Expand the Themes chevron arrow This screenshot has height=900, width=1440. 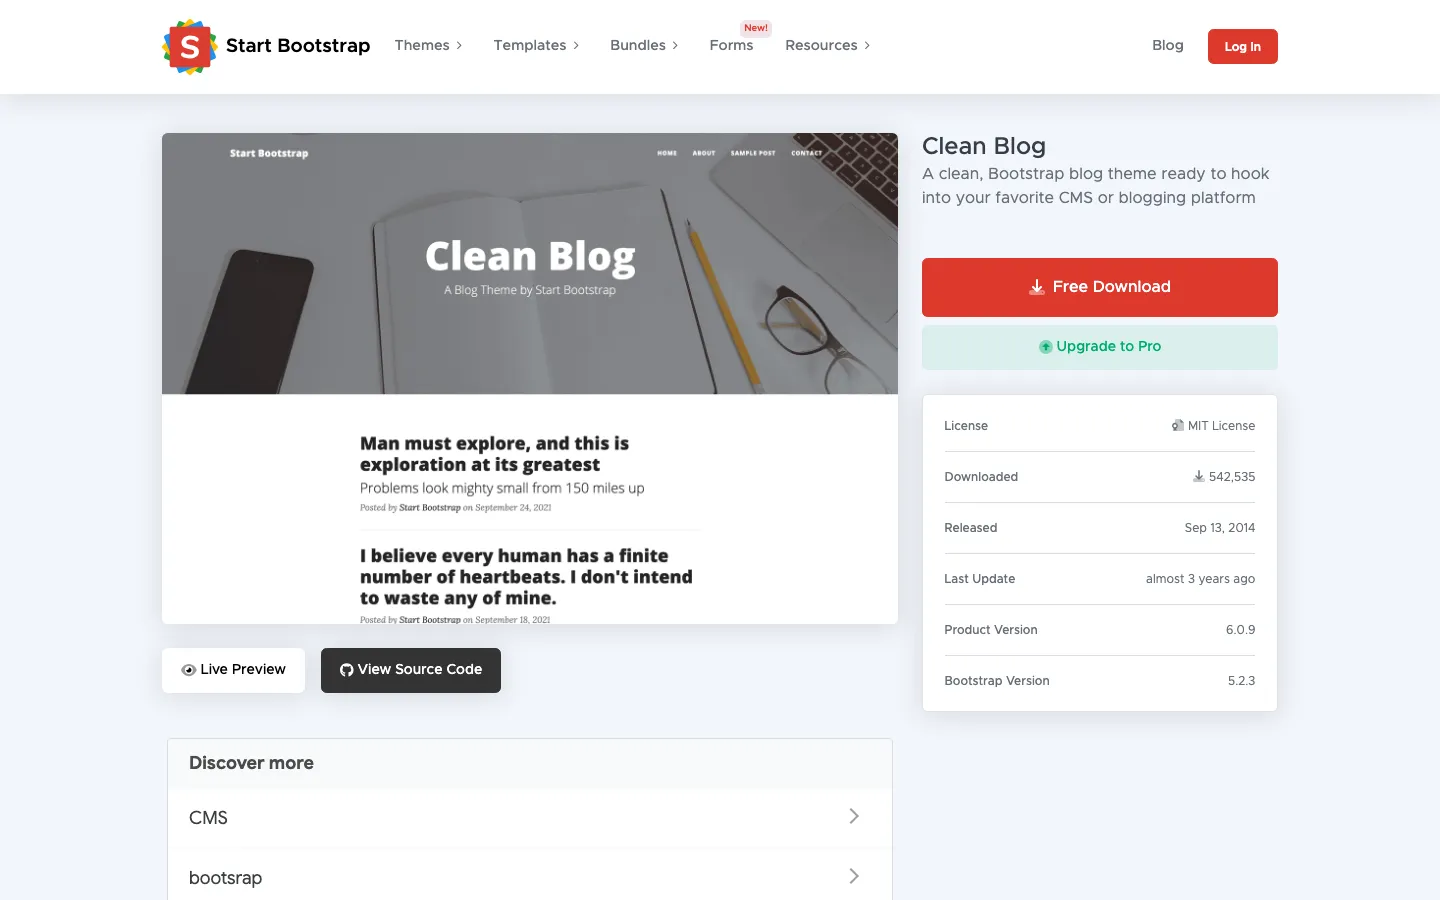[459, 46]
